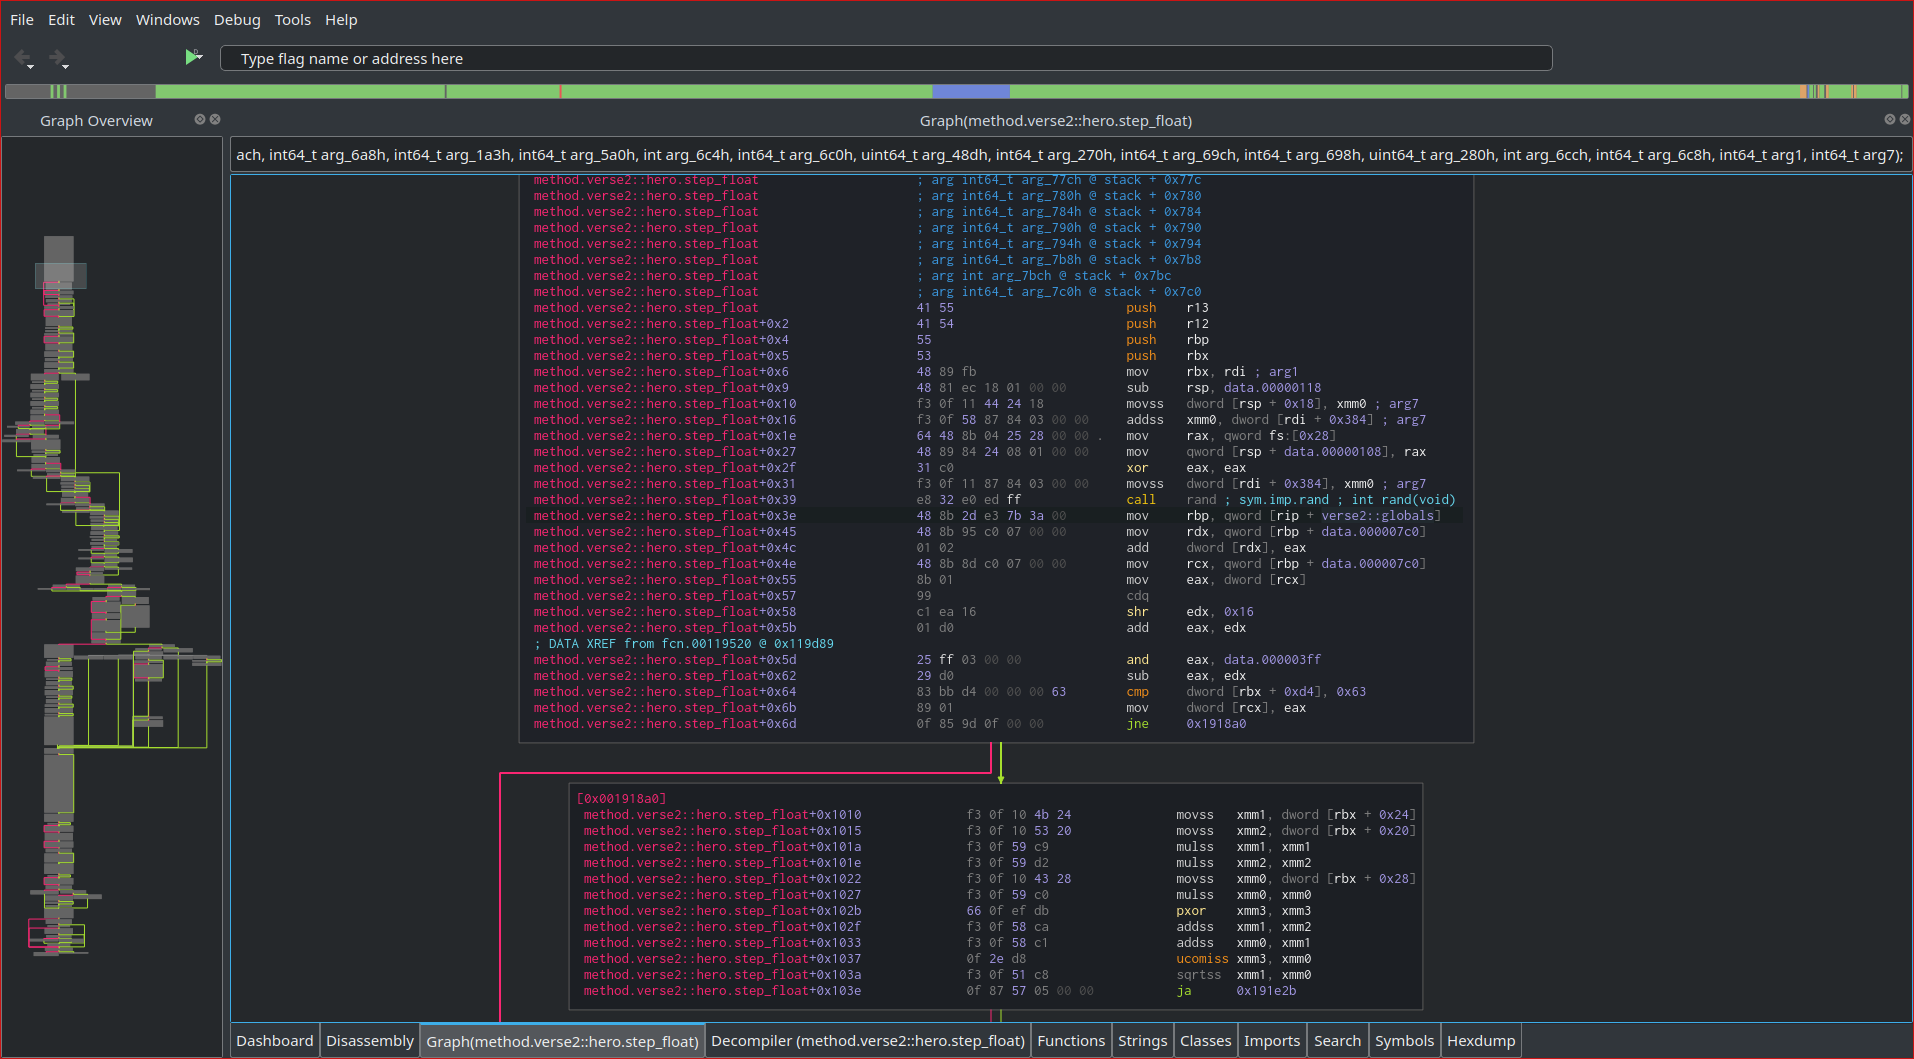Close the Graph Overview panel
The height and width of the screenshot is (1059, 1914).
point(215,119)
